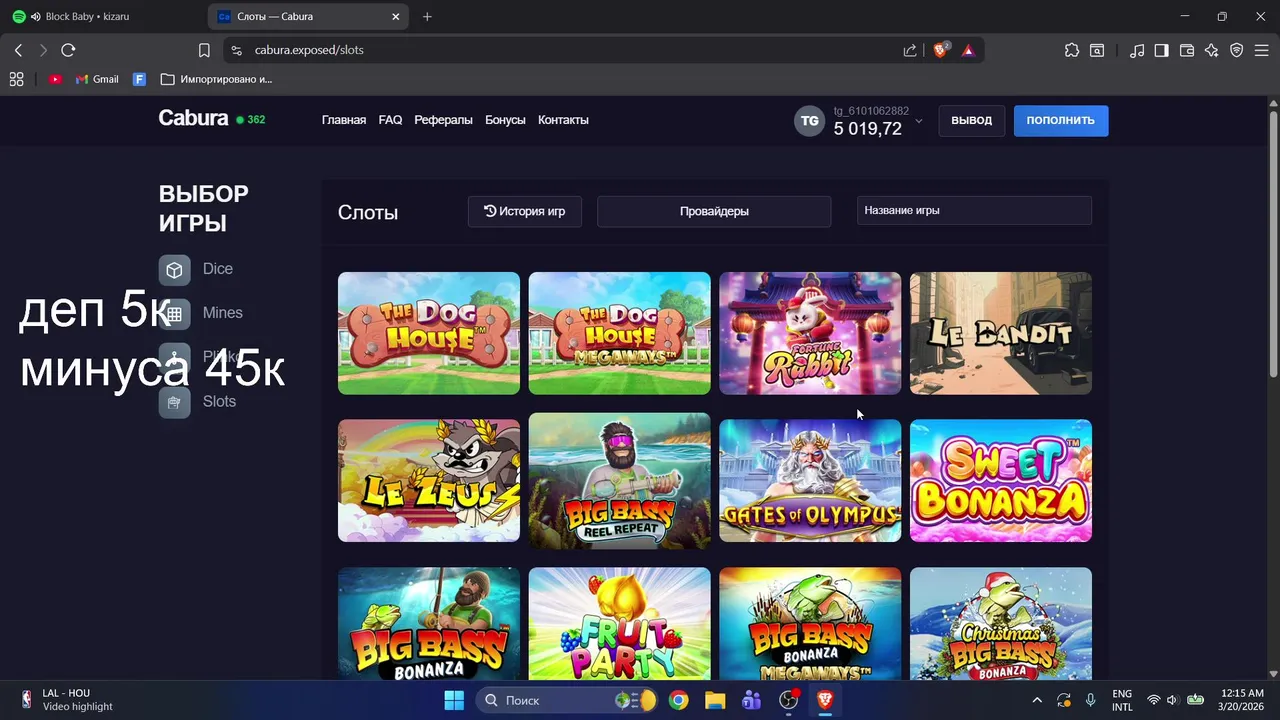
Task: Open Le Zeus slot
Action: click(429, 481)
